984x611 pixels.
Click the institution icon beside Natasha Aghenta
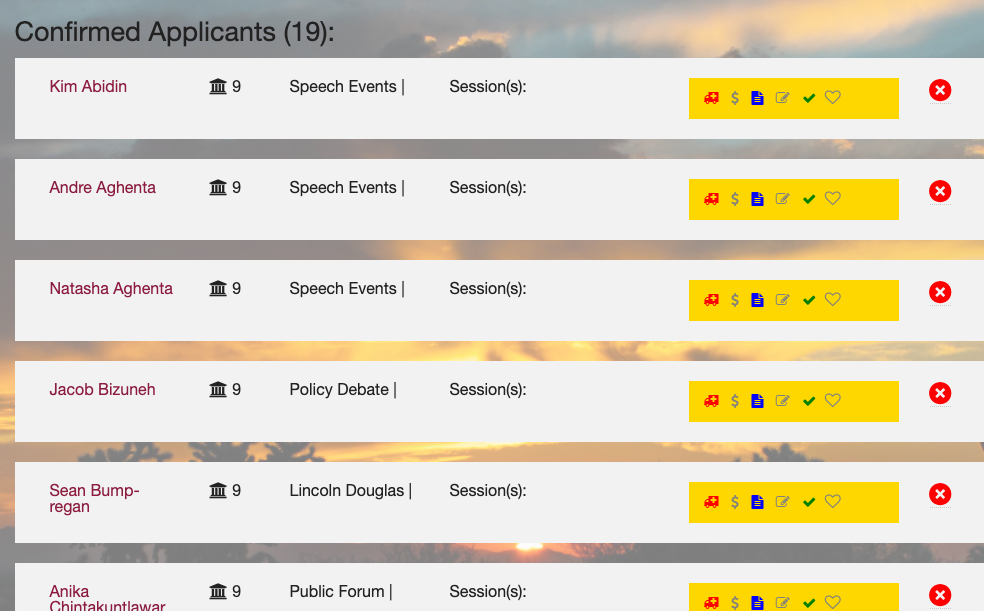click(x=218, y=288)
